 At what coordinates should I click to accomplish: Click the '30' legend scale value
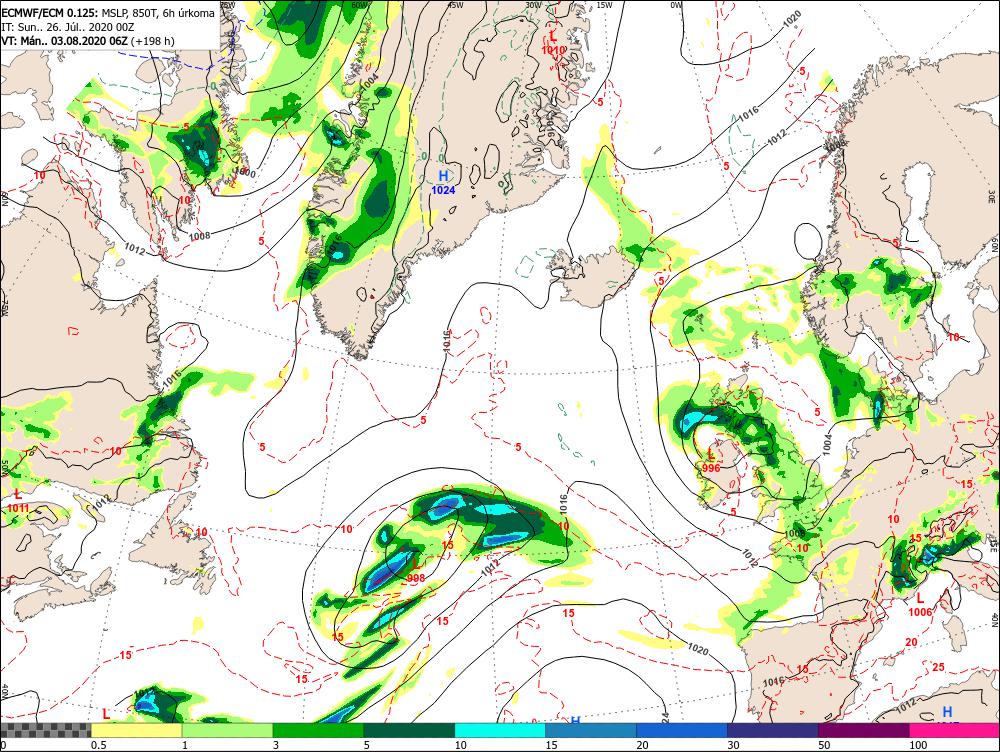pyautogui.click(x=733, y=745)
